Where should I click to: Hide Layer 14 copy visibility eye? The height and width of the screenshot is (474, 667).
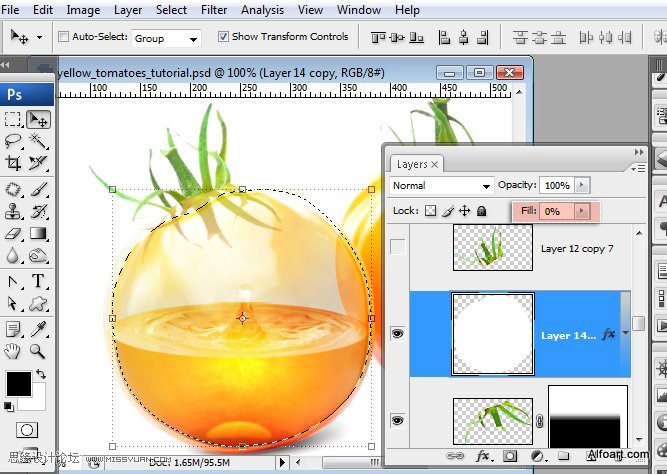click(x=397, y=334)
